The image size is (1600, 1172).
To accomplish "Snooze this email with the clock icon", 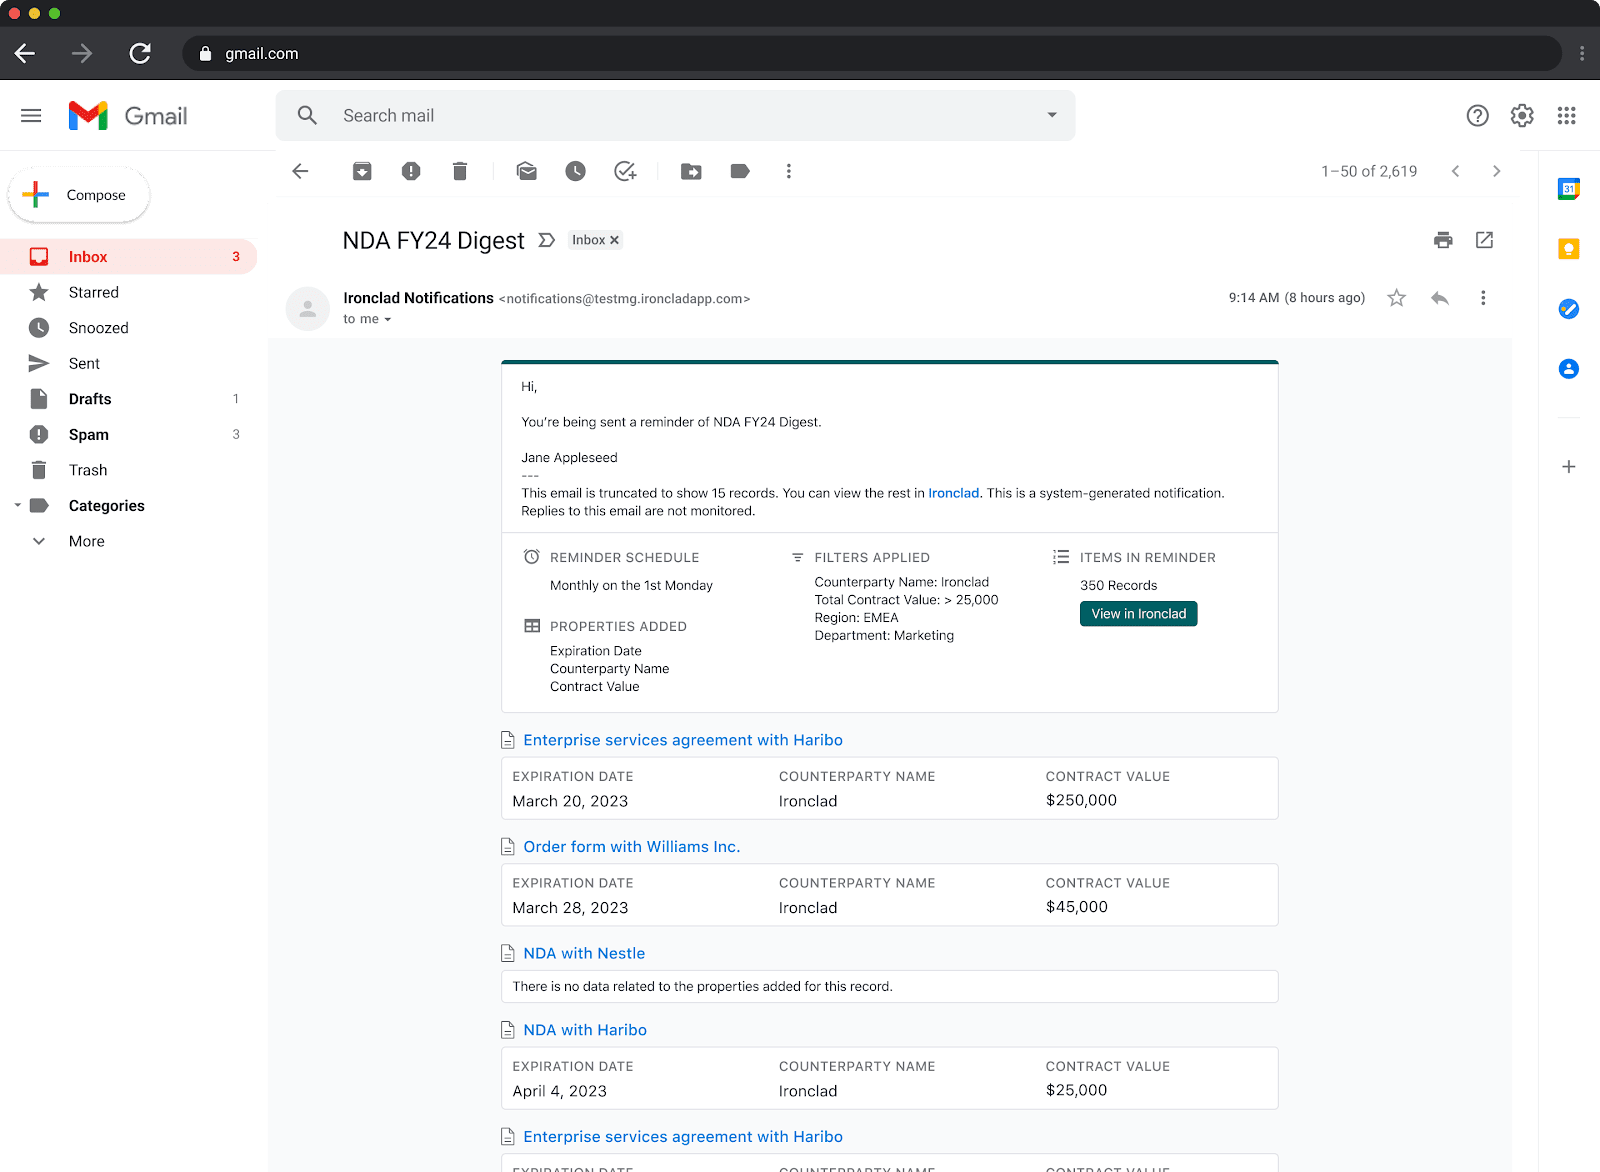I will (x=575, y=171).
